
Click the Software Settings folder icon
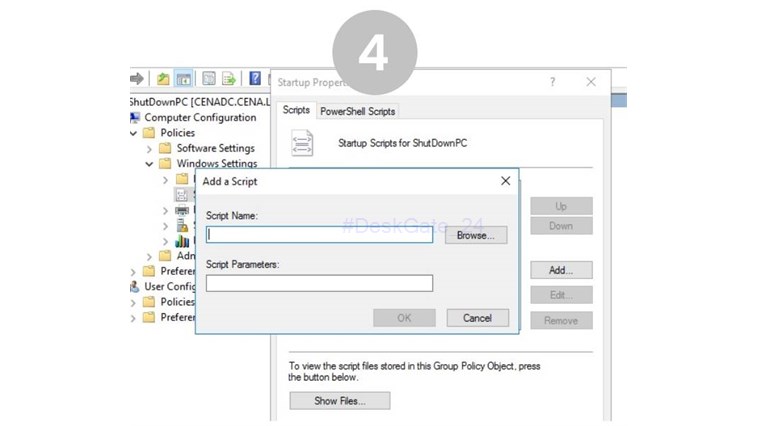click(165, 148)
